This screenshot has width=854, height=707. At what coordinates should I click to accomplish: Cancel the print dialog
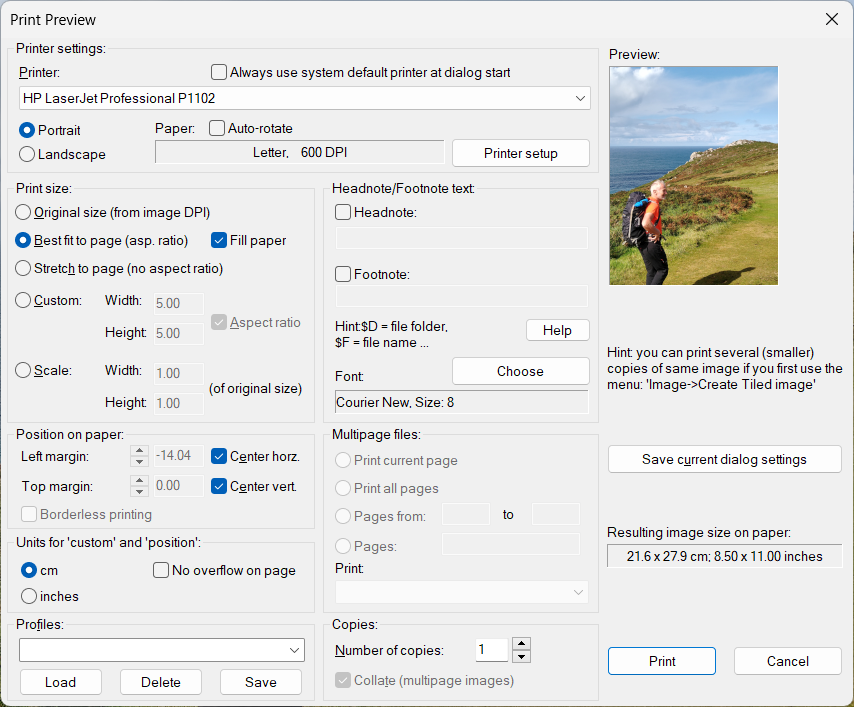coord(788,661)
